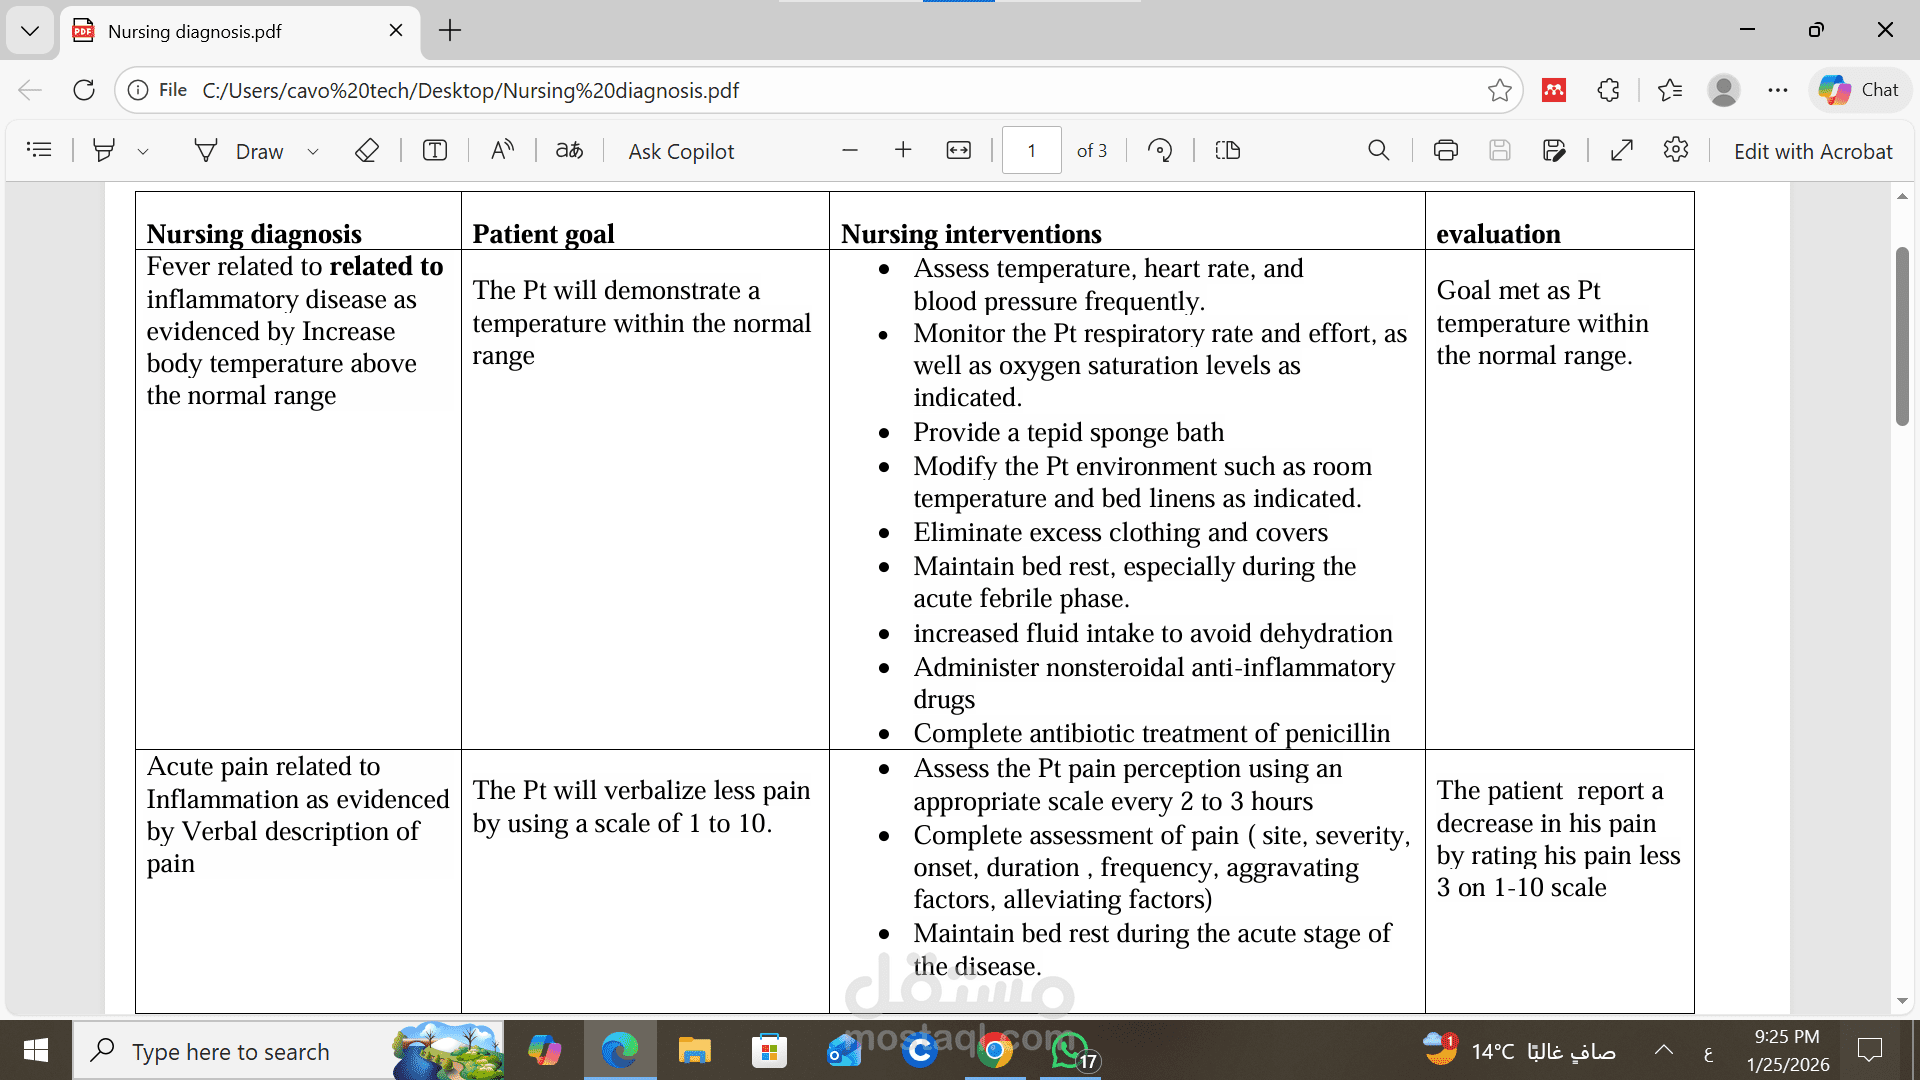The width and height of the screenshot is (1920, 1080).
Task: Open tab search dropdown
Action: click(x=30, y=31)
